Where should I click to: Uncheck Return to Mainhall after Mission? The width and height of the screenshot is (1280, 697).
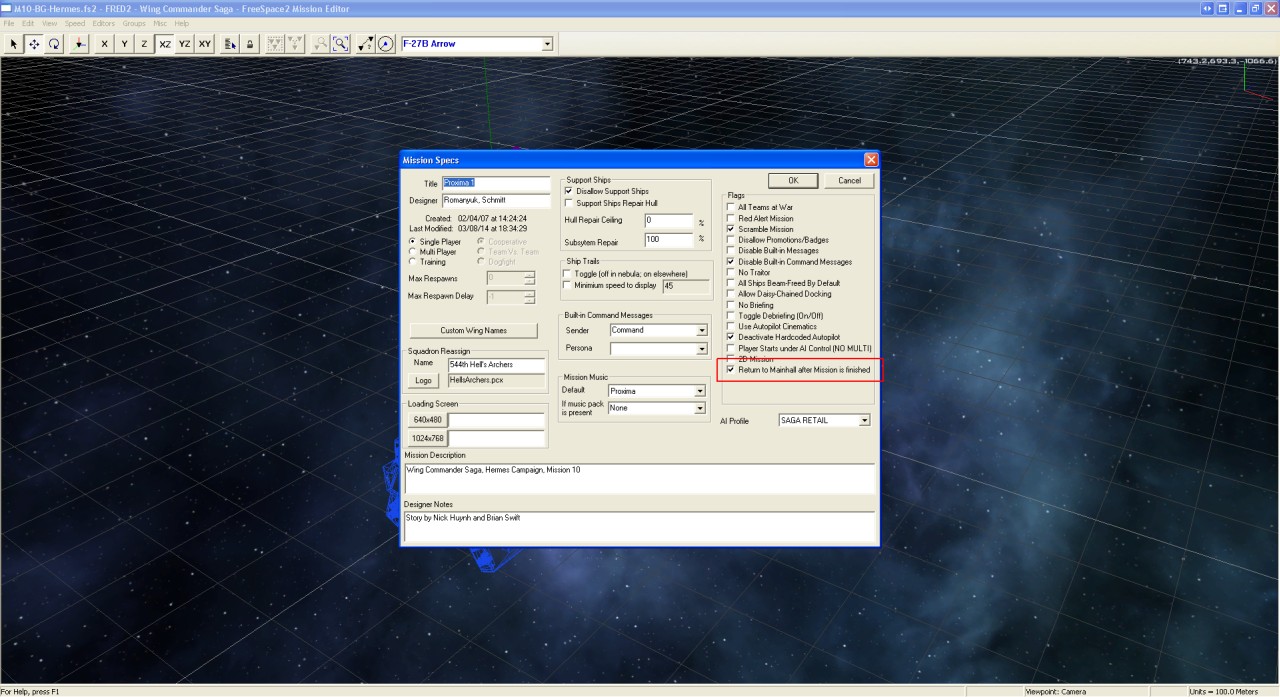(731, 370)
